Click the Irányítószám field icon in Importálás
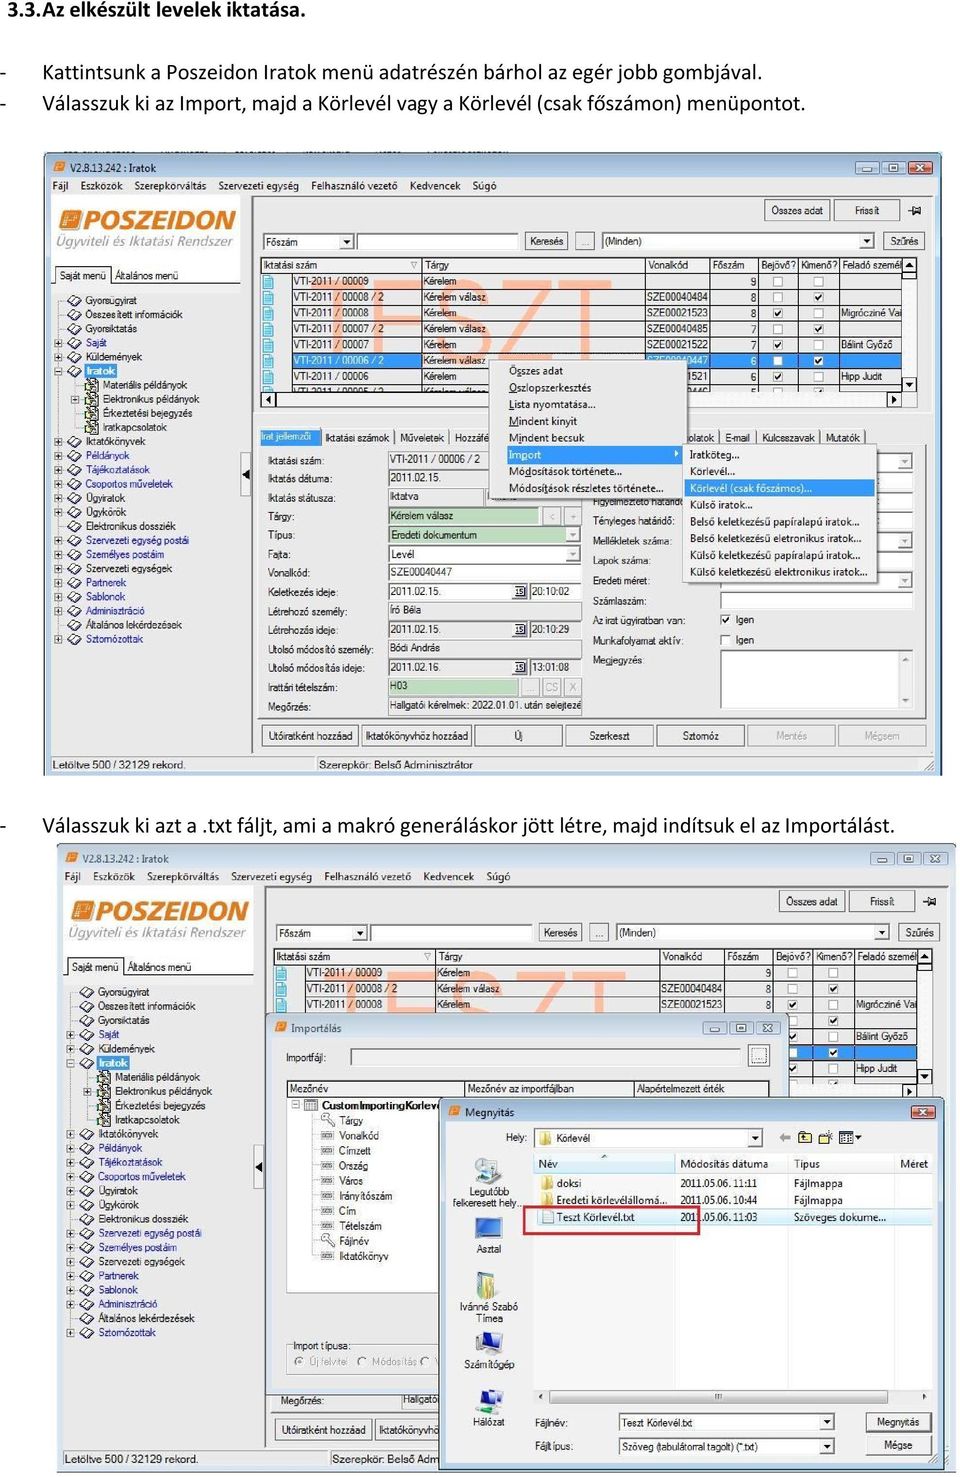960x1477 pixels. pos(327,1196)
